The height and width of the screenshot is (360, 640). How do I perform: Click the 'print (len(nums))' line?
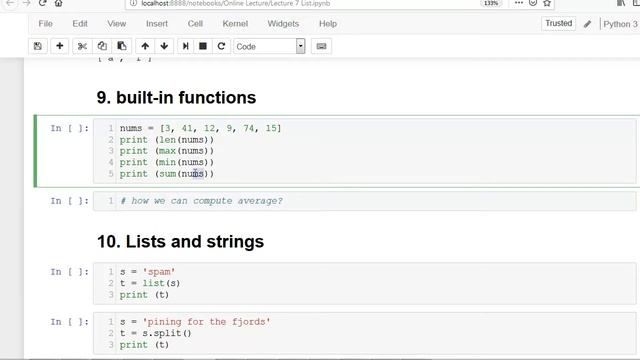click(x=167, y=140)
